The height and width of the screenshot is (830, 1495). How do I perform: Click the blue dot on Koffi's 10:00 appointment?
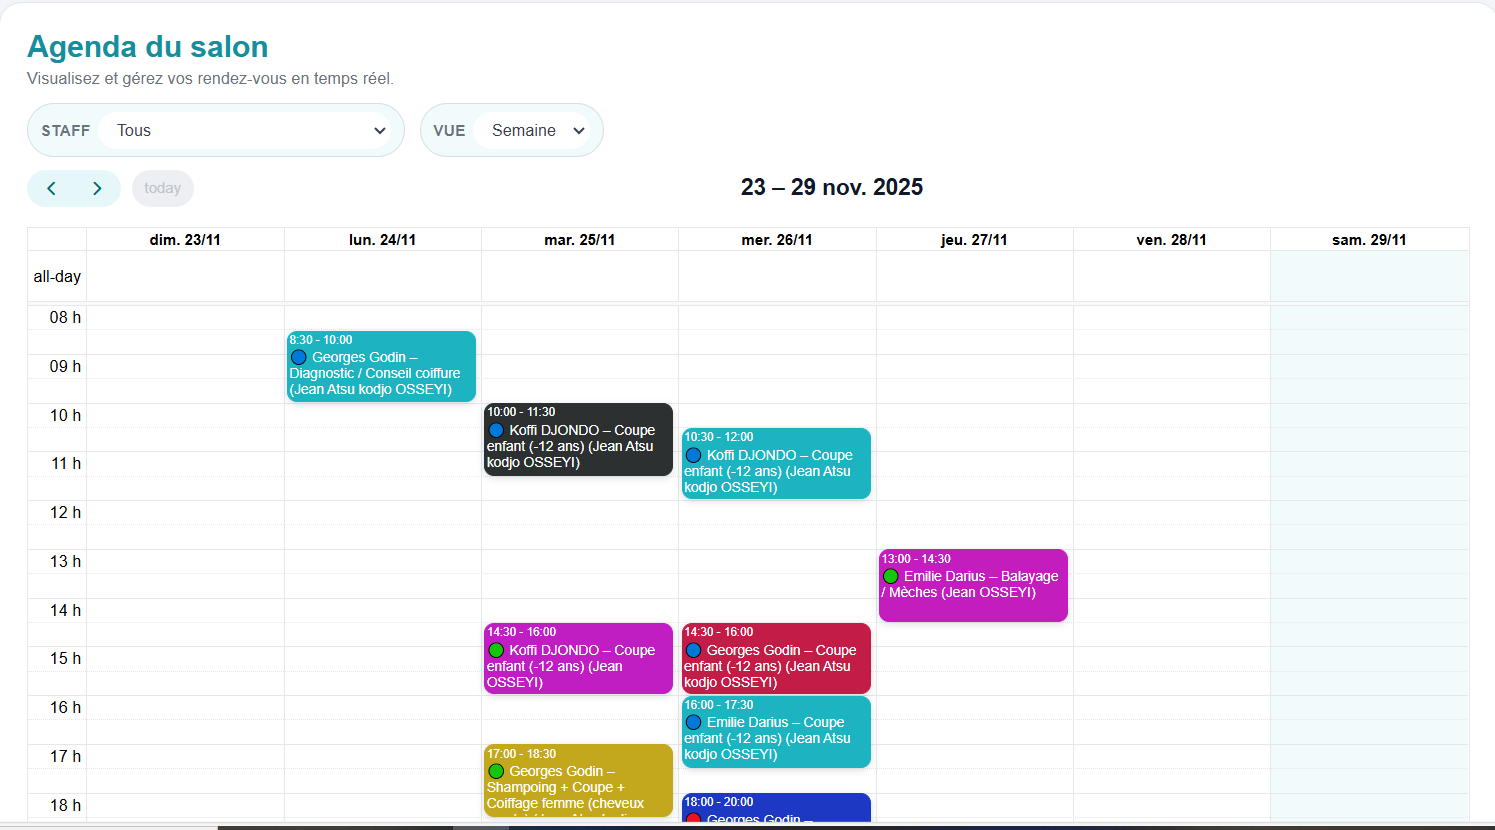[497, 429]
